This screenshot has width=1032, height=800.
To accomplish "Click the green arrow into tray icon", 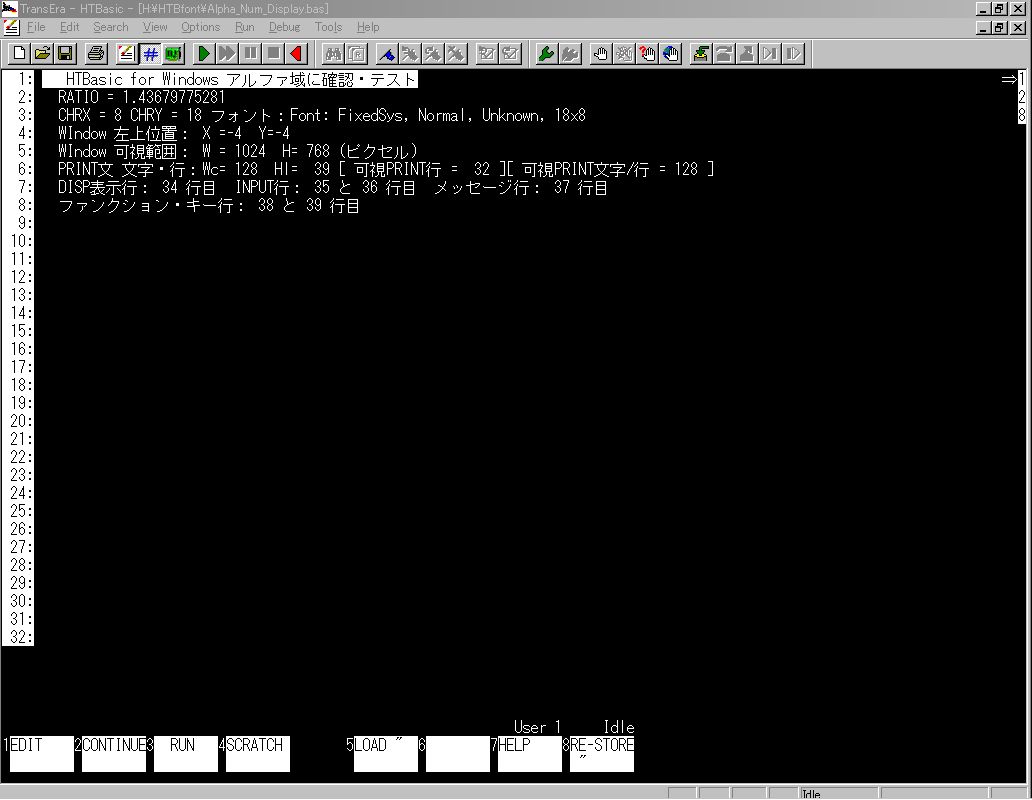I will point(700,53).
